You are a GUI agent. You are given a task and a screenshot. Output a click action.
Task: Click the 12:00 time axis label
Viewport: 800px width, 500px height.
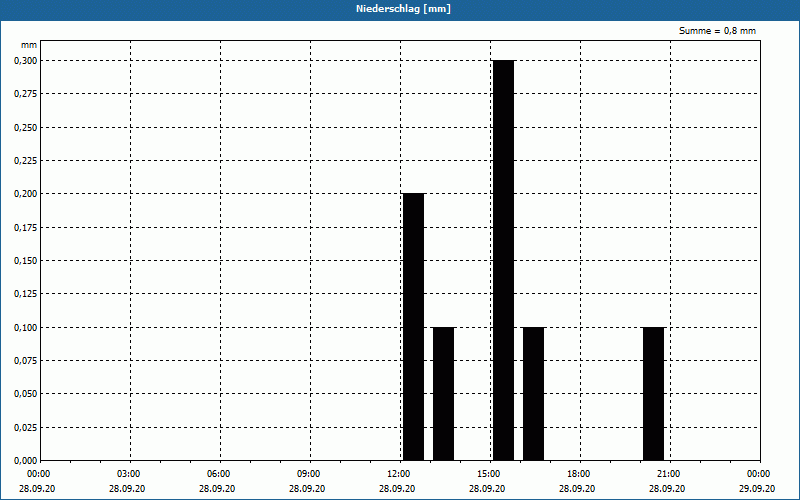399,474
